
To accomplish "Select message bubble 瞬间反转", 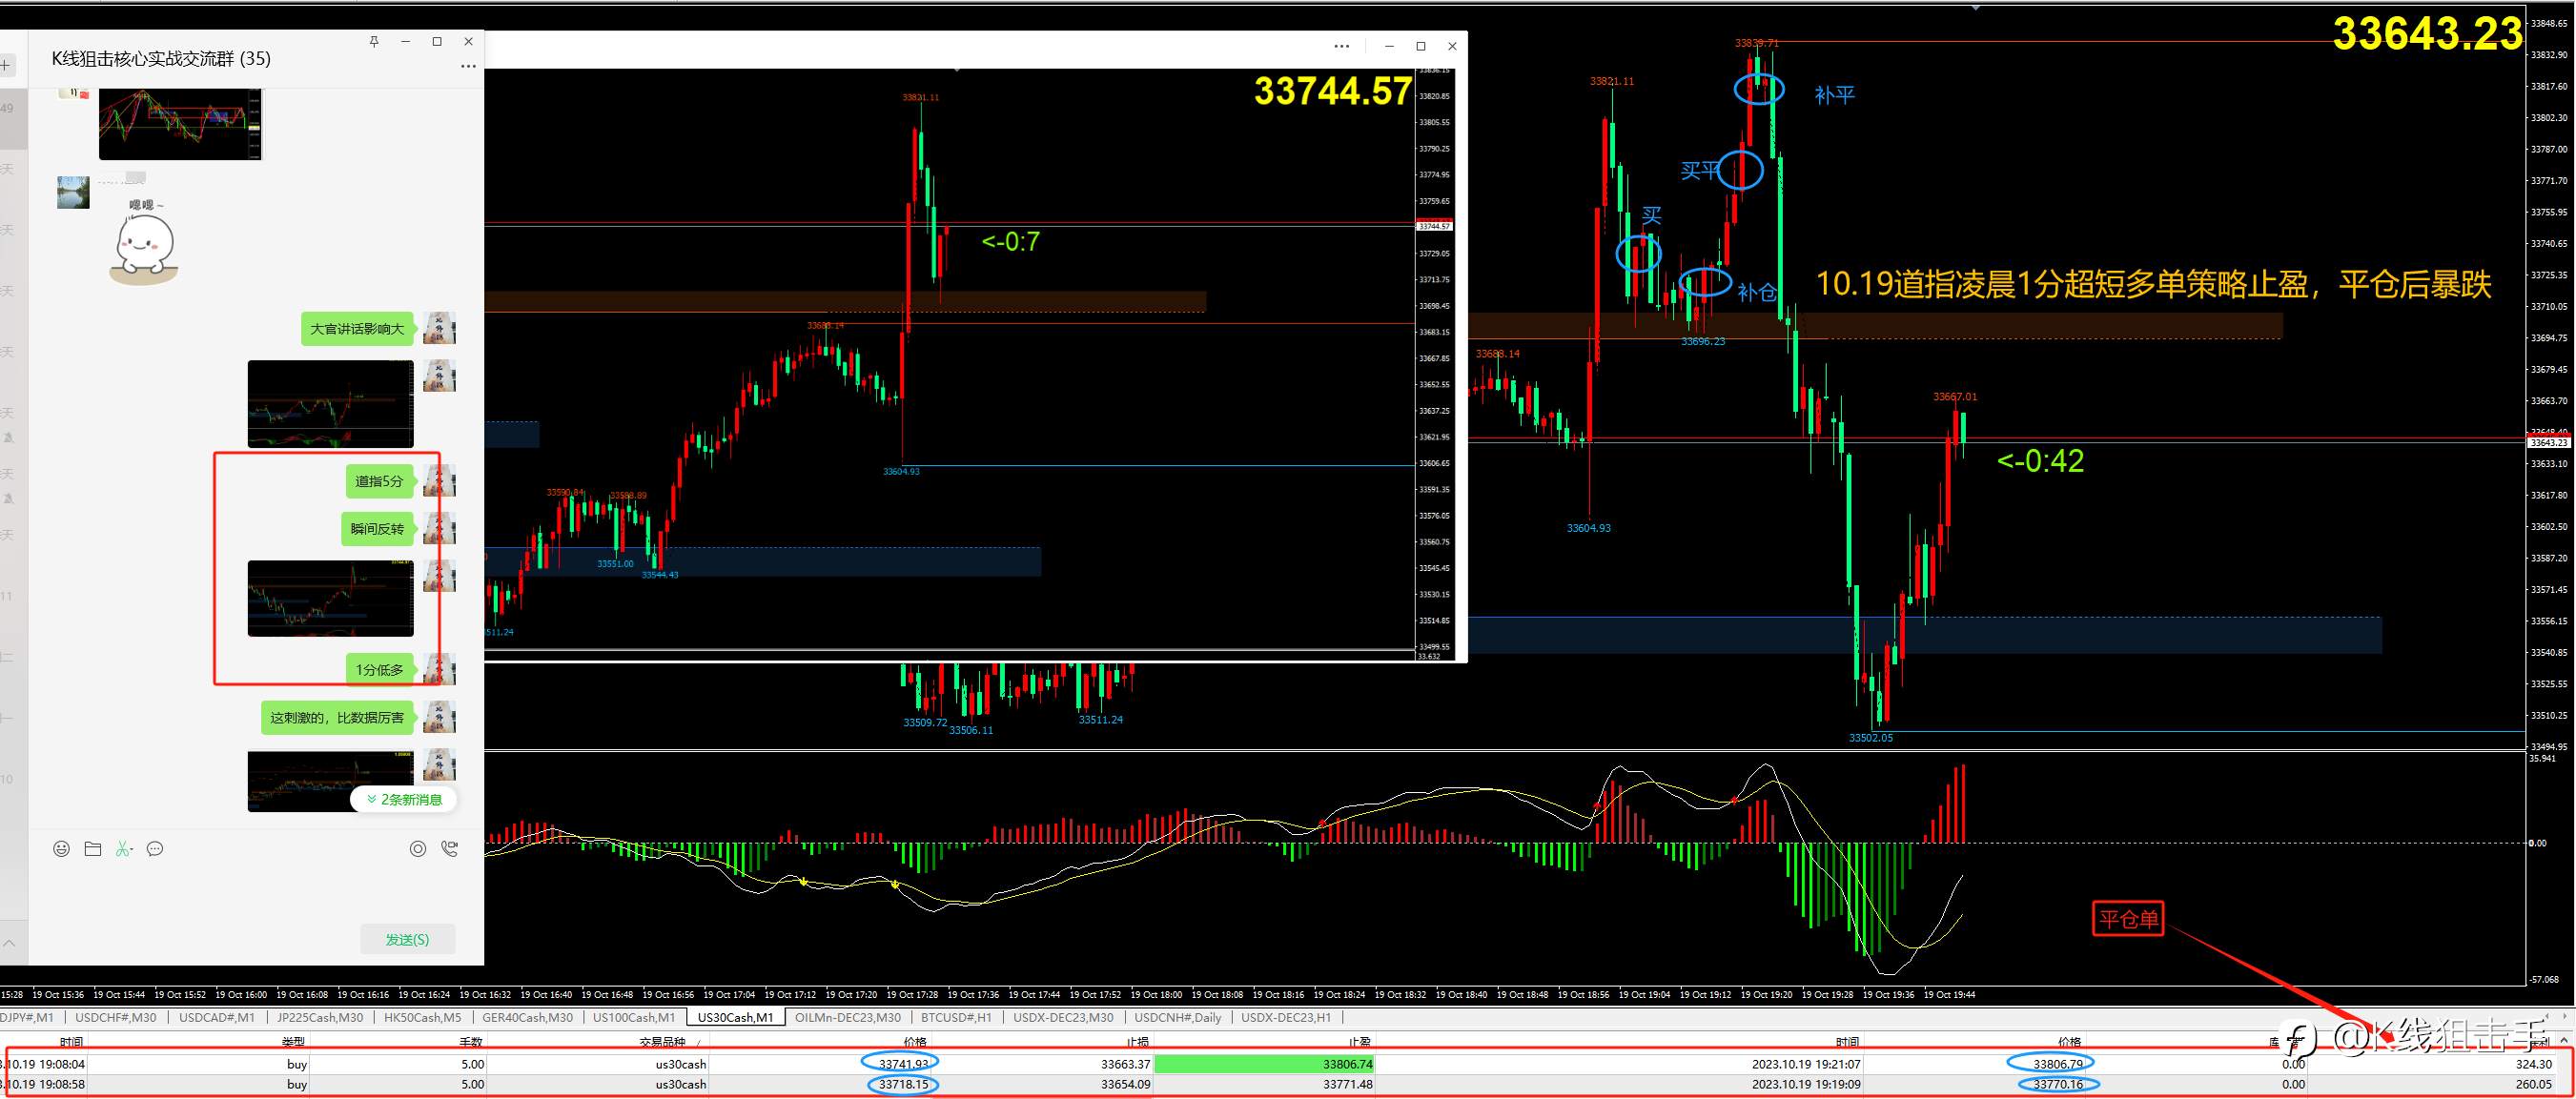I will [x=377, y=529].
